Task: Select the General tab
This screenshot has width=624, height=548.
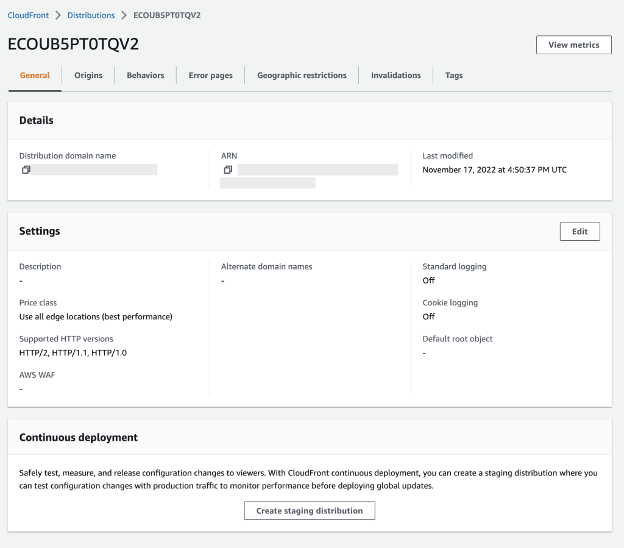Action: (35, 75)
